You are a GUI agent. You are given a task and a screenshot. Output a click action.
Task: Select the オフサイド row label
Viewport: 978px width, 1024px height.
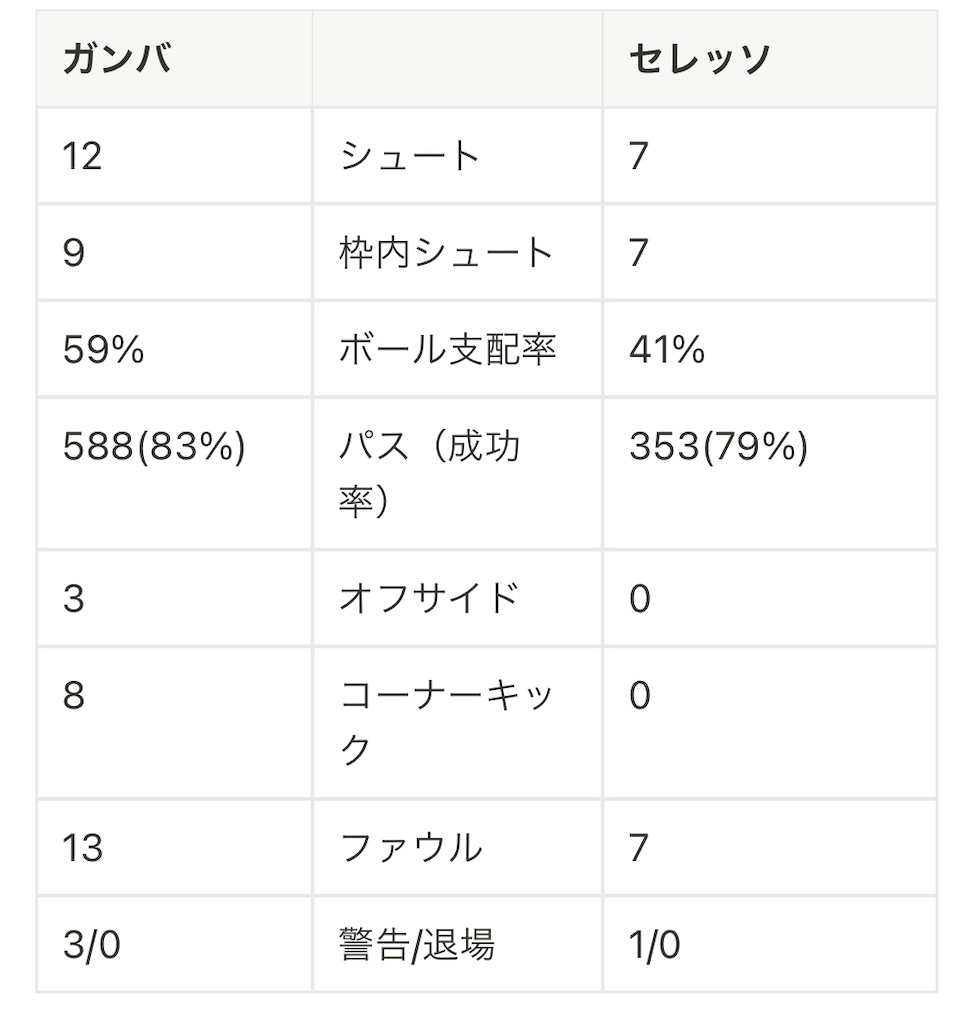pos(429,598)
